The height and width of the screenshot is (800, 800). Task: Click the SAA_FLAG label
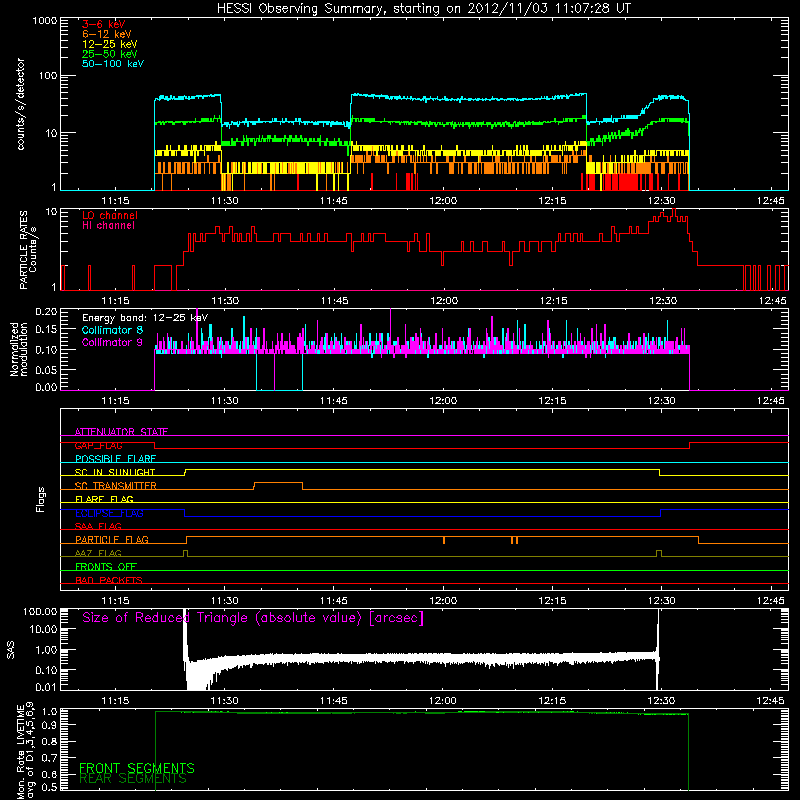click(x=98, y=526)
